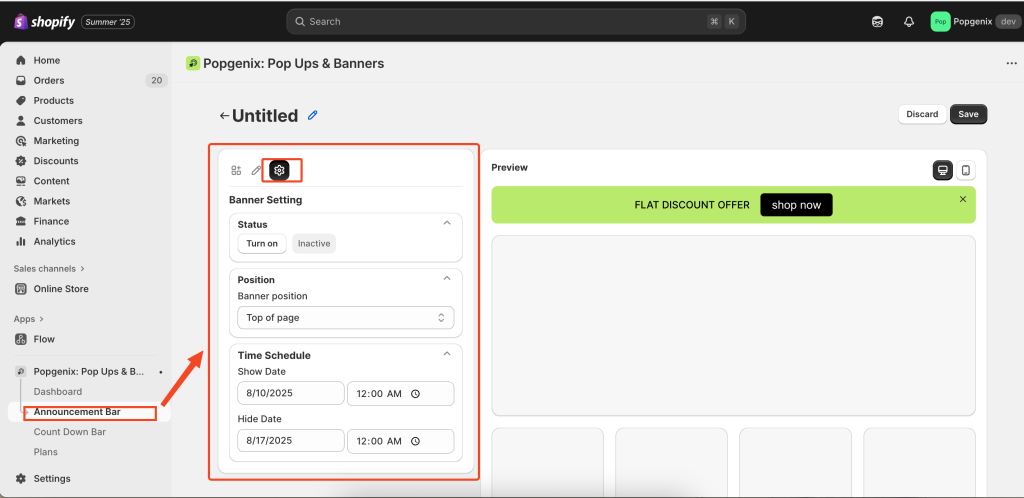Click the Online Store icon

(x=21, y=288)
